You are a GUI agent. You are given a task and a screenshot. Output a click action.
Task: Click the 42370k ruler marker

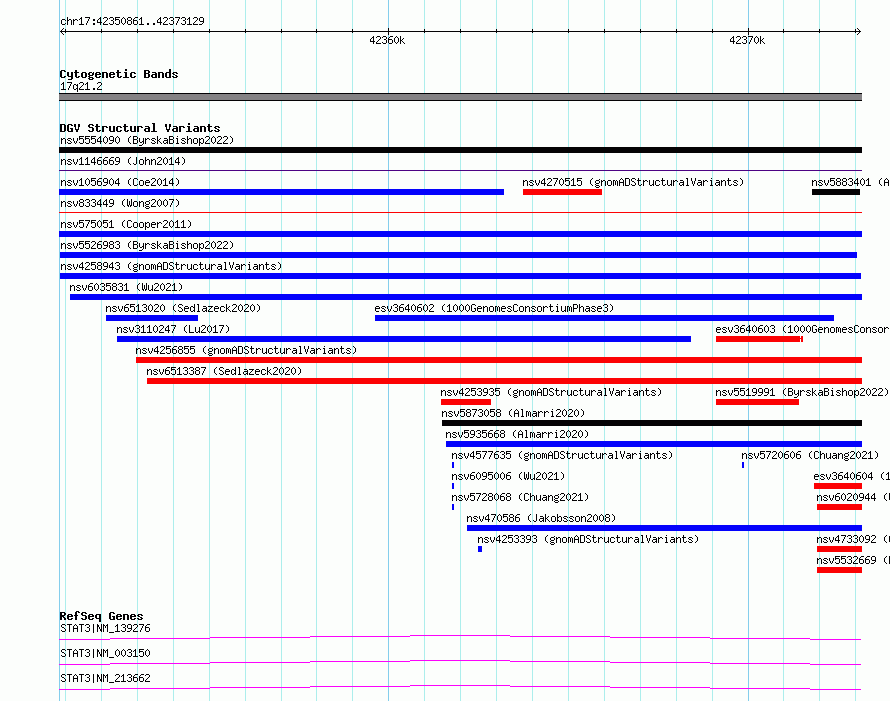tap(747, 40)
